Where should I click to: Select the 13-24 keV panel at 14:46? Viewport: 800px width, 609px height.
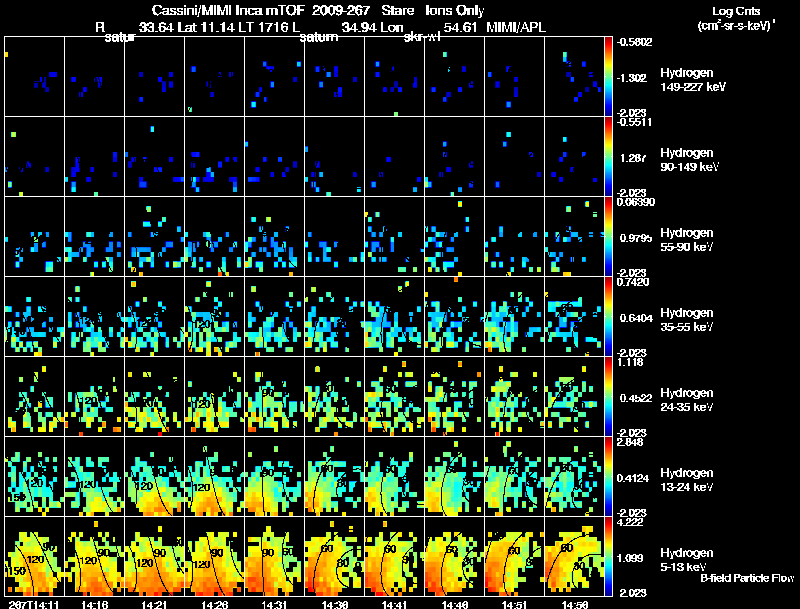pyautogui.click(x=455, y=476)
